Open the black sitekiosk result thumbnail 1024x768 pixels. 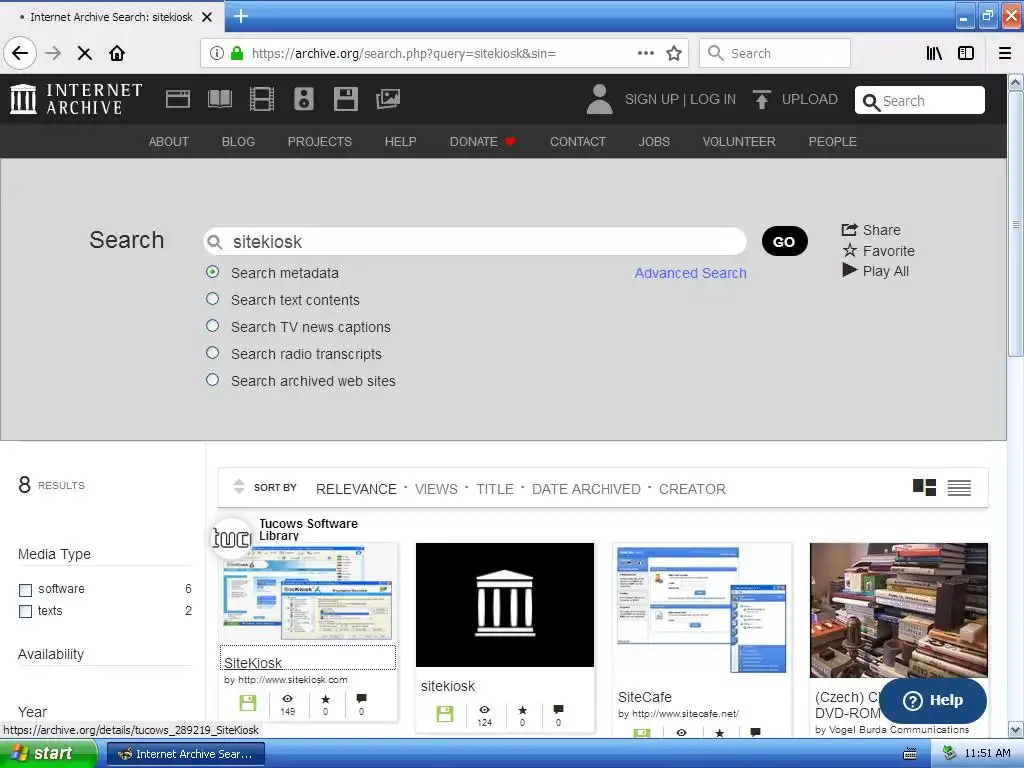[x=505, y=605]
